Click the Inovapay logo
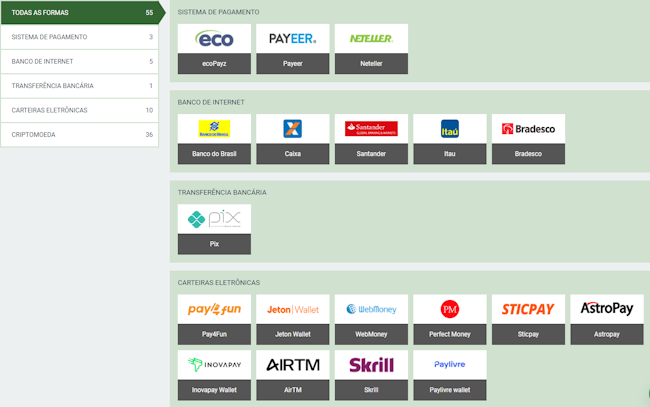The height and width of the screenshot is (407, 650). (214, 365)
